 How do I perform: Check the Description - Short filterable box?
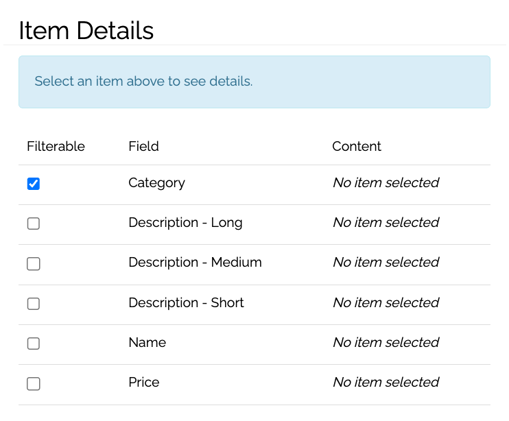coord(33,303)
